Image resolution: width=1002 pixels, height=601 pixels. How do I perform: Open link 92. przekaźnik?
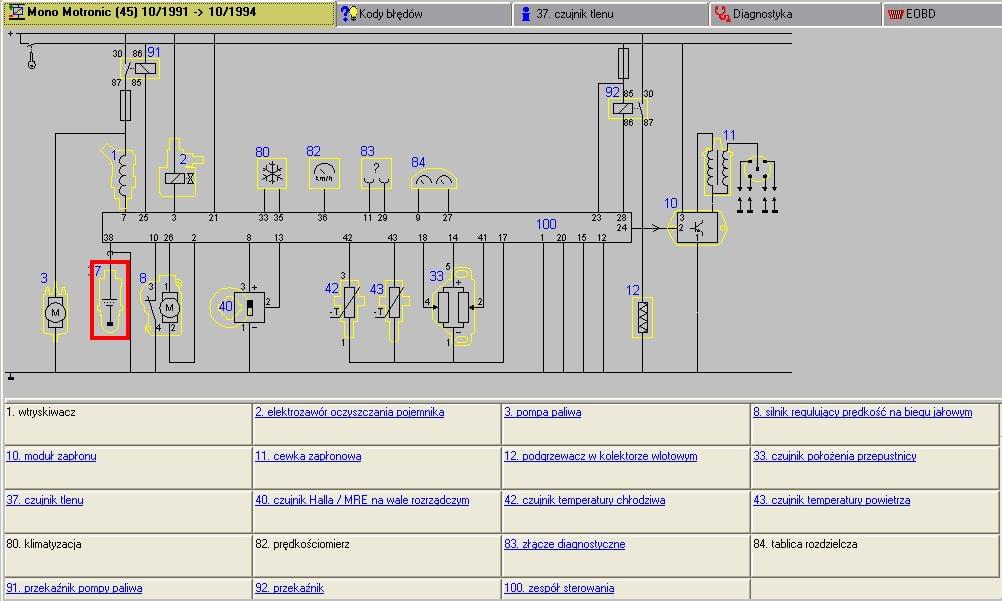click(289, 588)
